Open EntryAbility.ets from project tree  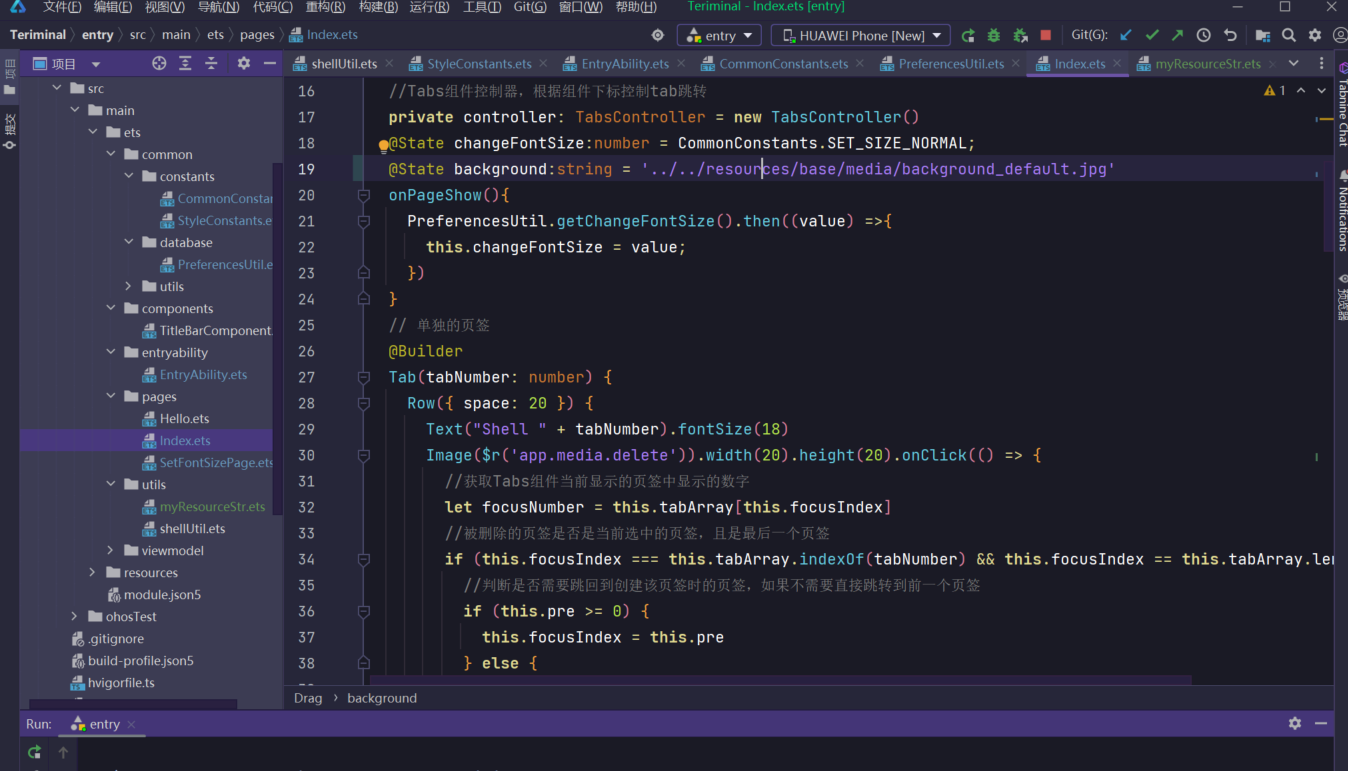(203, 374)
